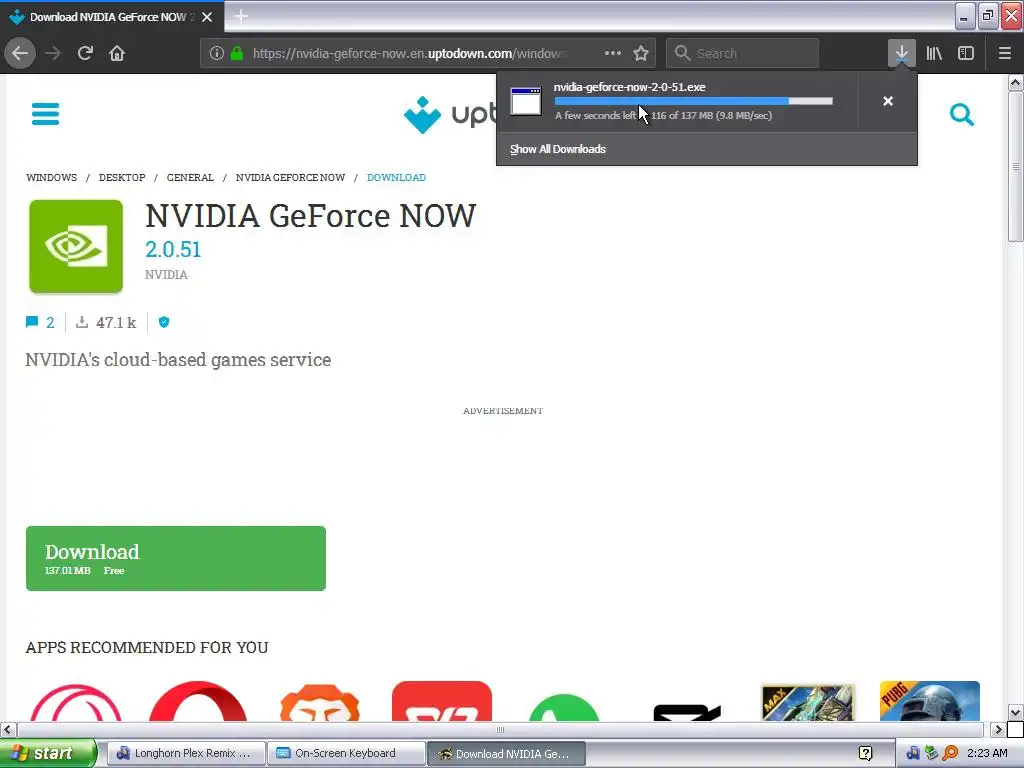Open the Firefox hamburger application menu
Viewport: 1024px width, 768px height.
coord(1004,53)
